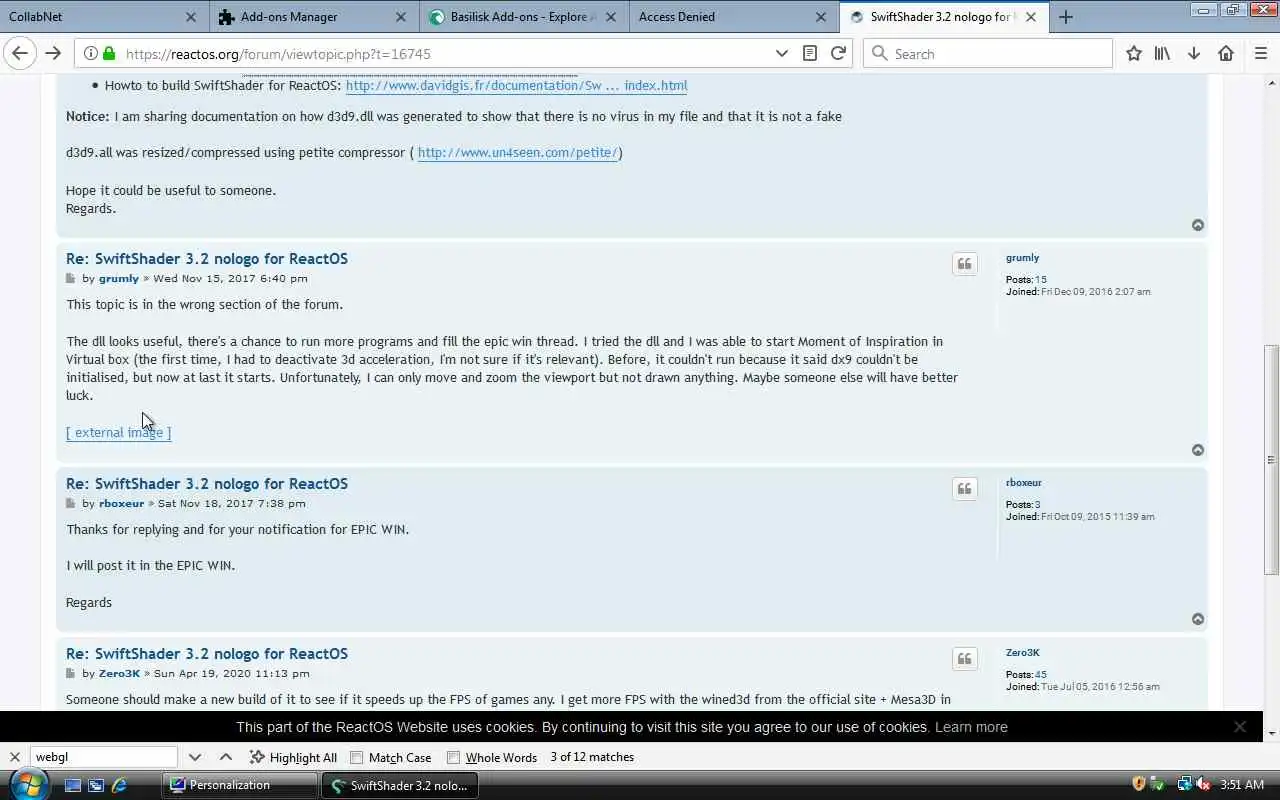Click Learn more in cookie notice

pos(971,727)
